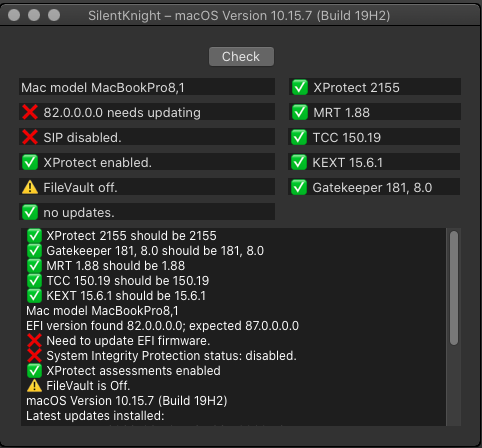Click the 'no updates.' text
The width and height of the screenshot is (482, 448).
(x=79, y=213)
